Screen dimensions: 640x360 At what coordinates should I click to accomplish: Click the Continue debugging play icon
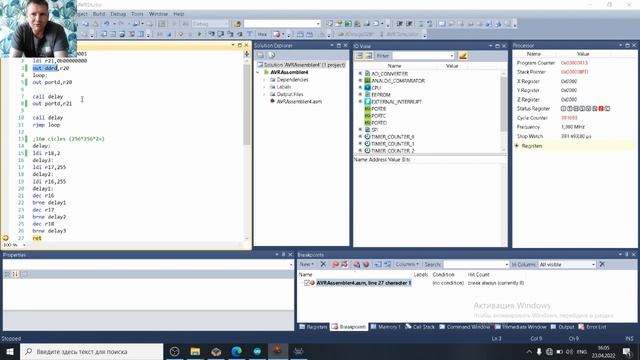click(200, 34)
